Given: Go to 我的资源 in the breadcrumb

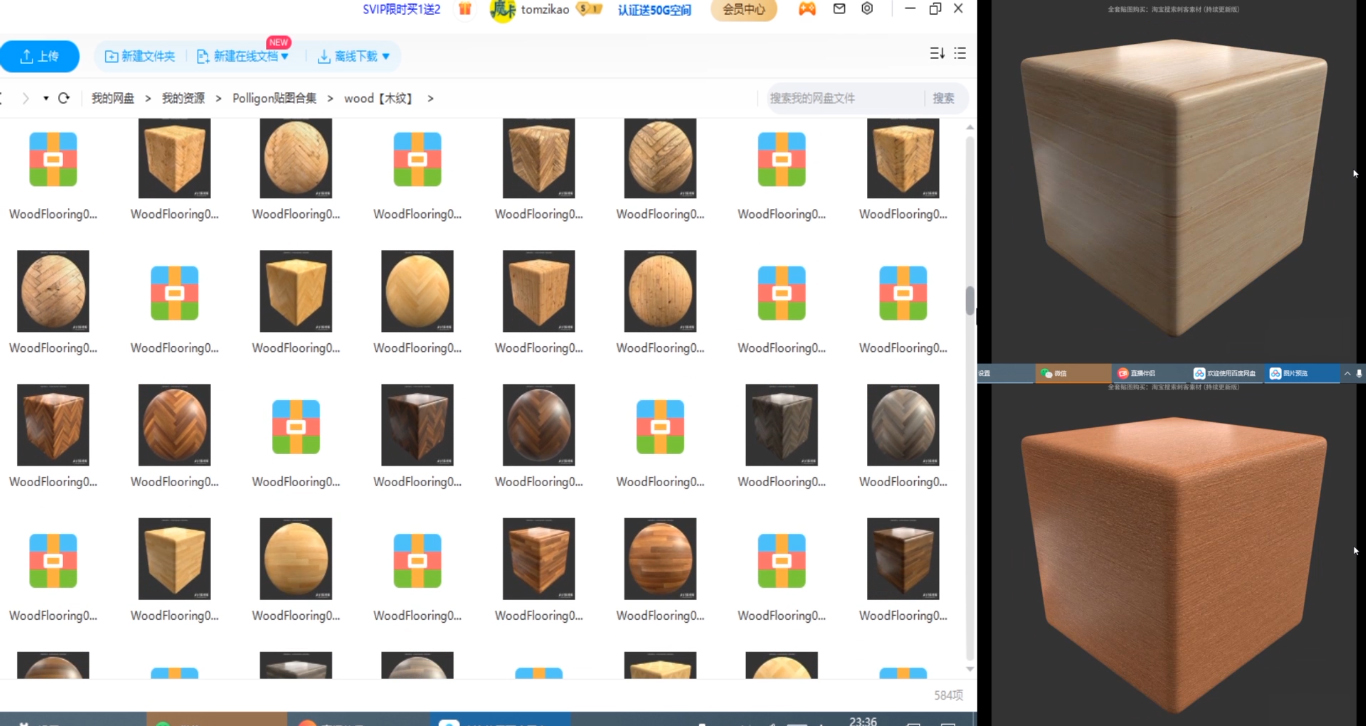Looking at the screenshot, I should [x=183, y=98].
